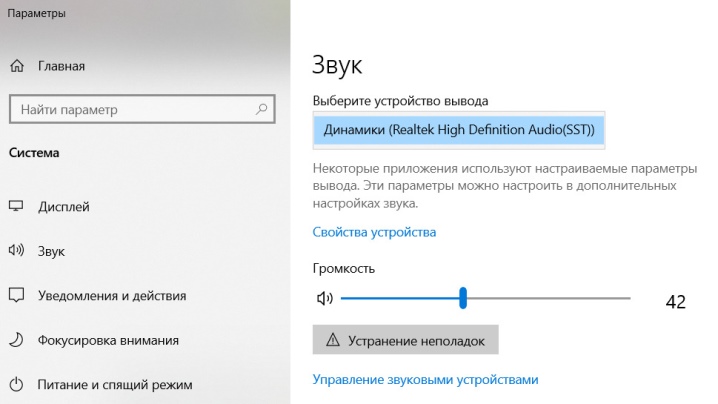Select Звук in the sidebar

[x=51, y=251]
